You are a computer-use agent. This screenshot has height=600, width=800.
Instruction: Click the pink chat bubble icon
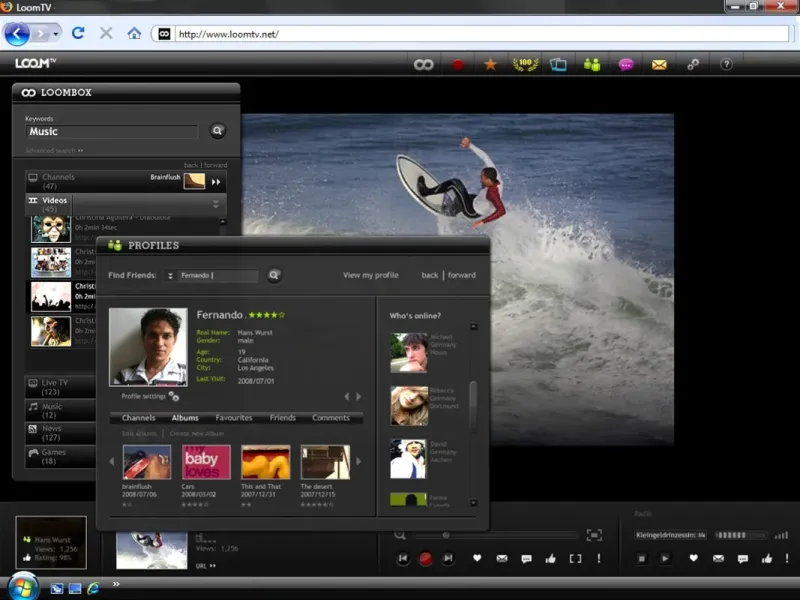tap(626, 65)
